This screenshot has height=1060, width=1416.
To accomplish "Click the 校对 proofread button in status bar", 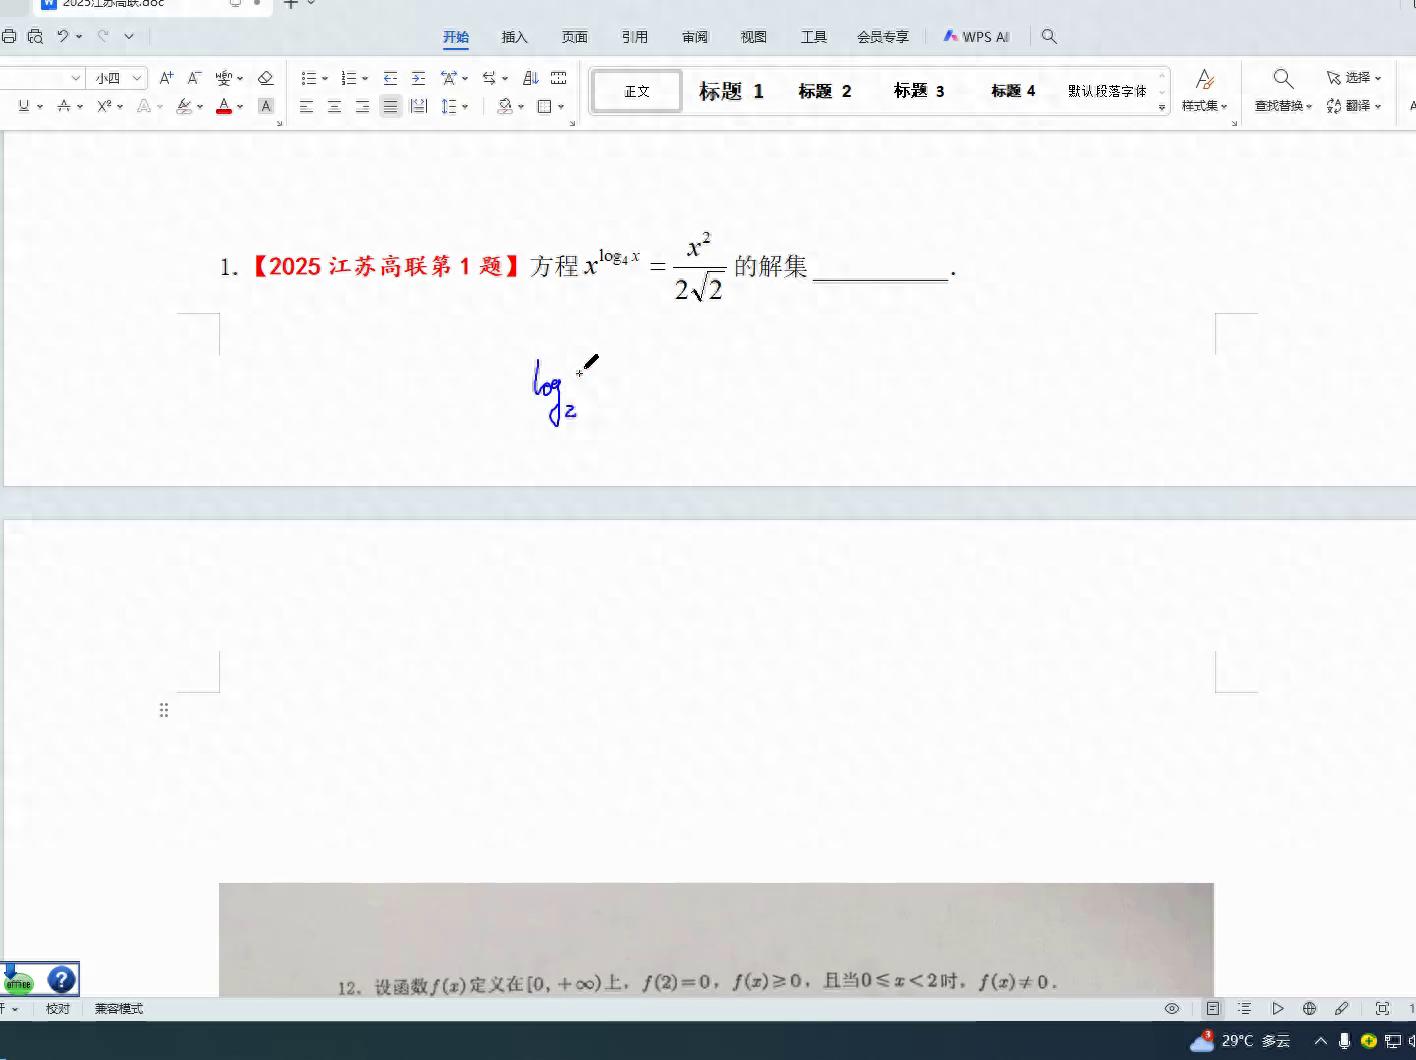I will coord(57,1008).
